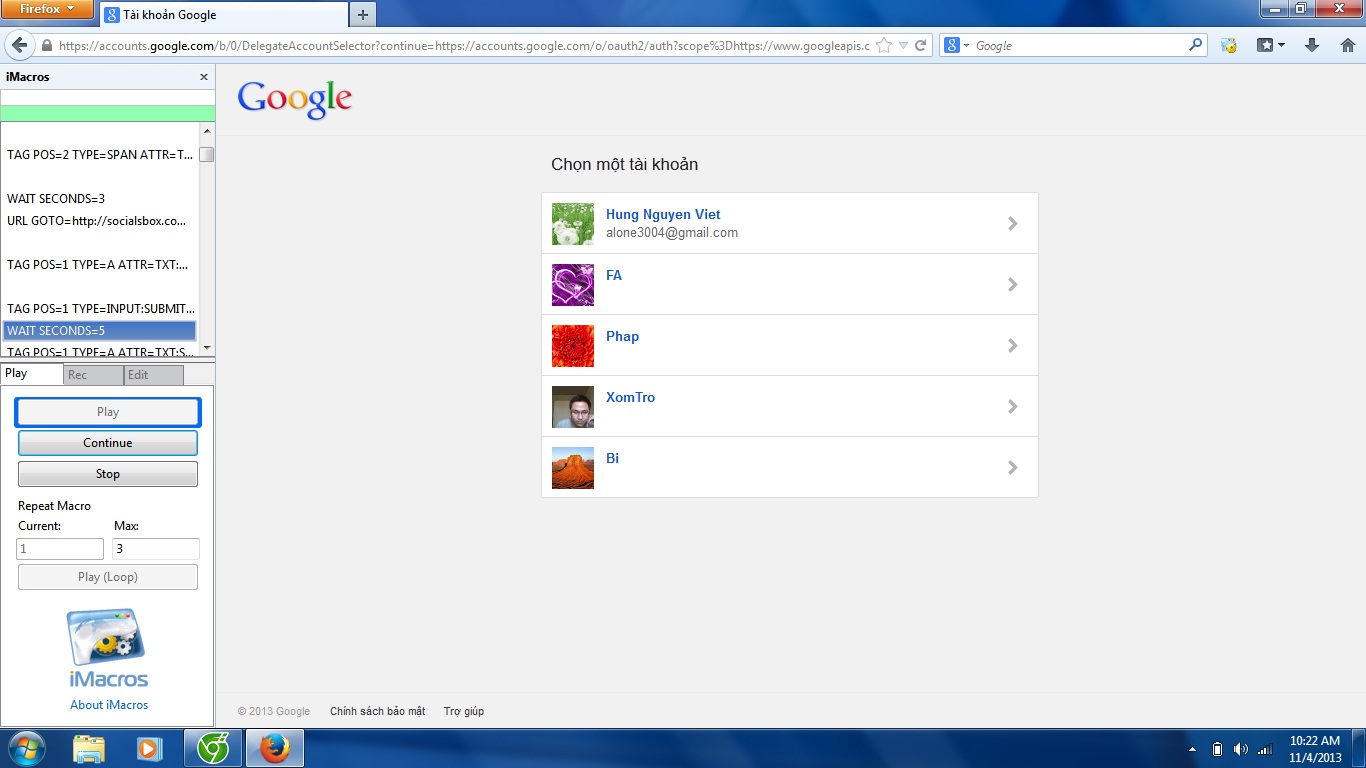Bookmark this page with the star icon
The height and width of the screenshot is (768, 1366).
click(x=884, y=46)
